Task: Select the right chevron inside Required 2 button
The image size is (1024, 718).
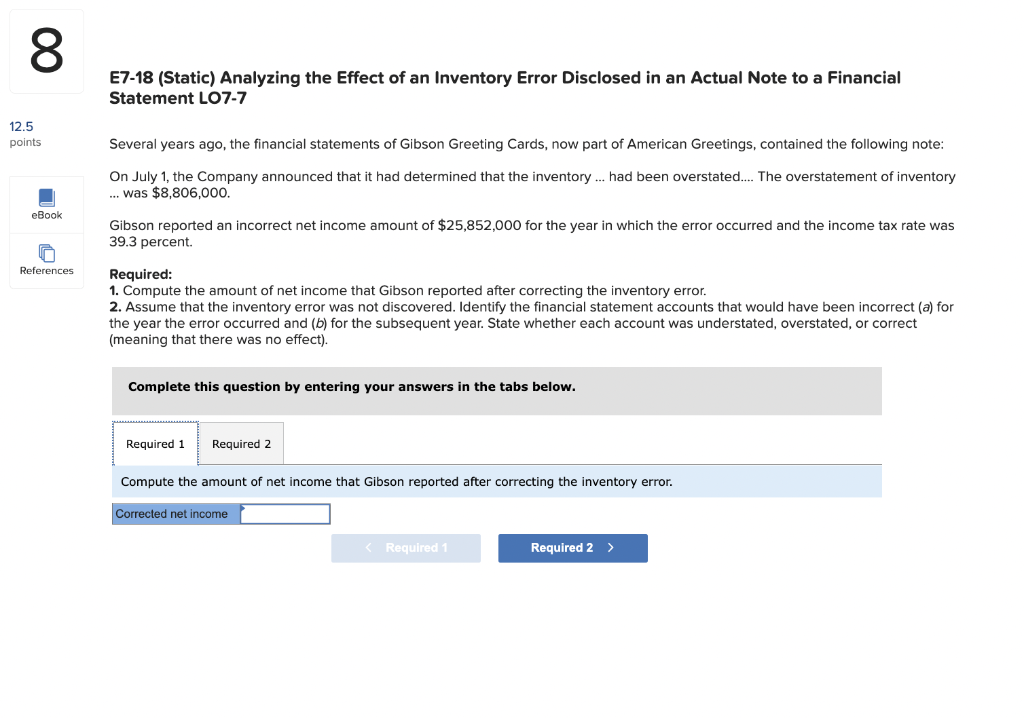Action: tap(611, 548)
